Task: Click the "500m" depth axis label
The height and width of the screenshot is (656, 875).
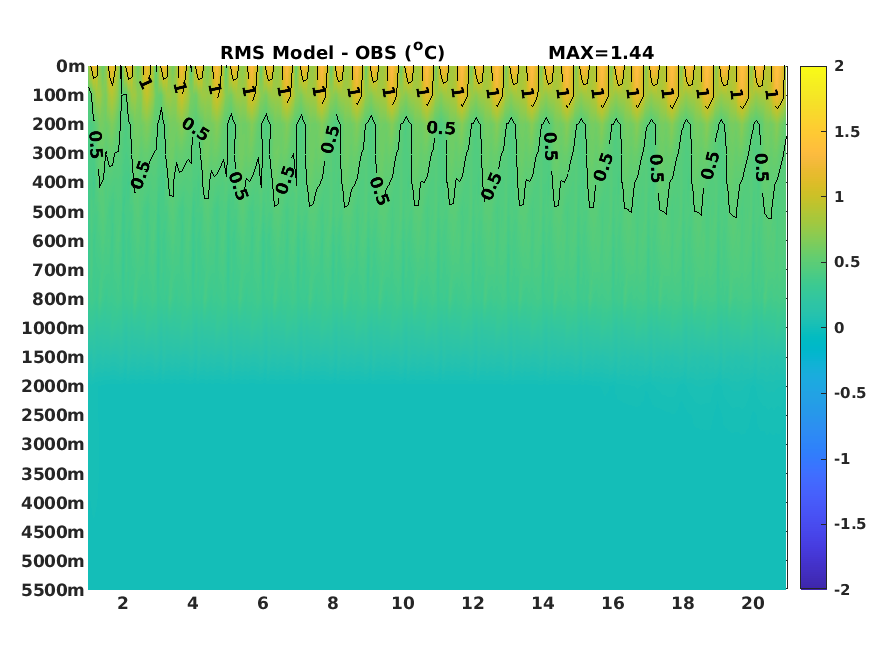Action: click(x=58, y=213)
